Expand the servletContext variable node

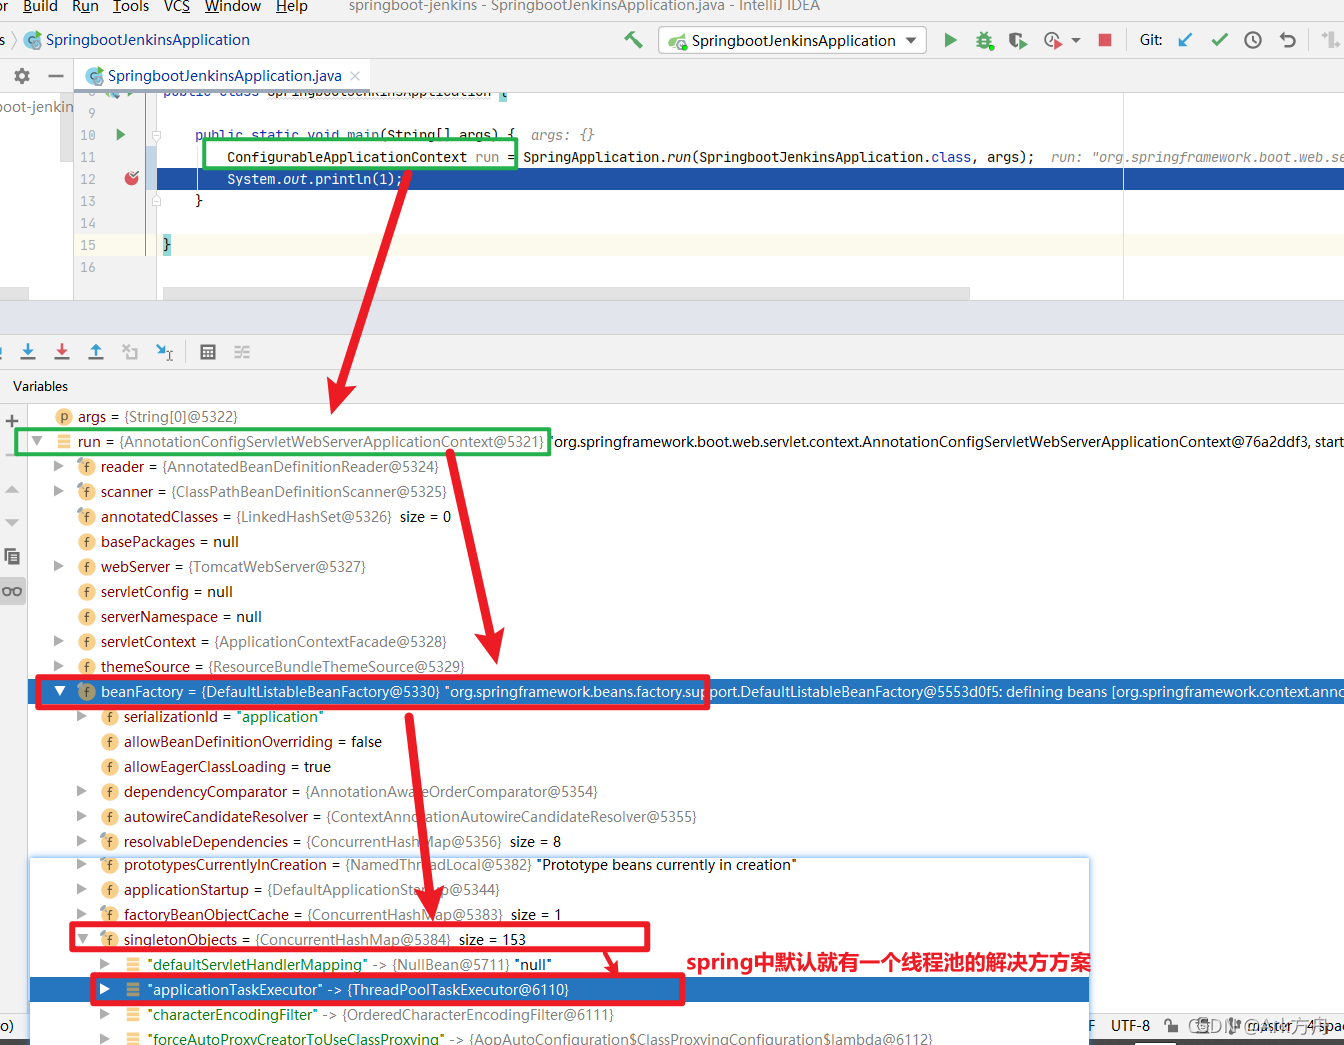point(59,641)
